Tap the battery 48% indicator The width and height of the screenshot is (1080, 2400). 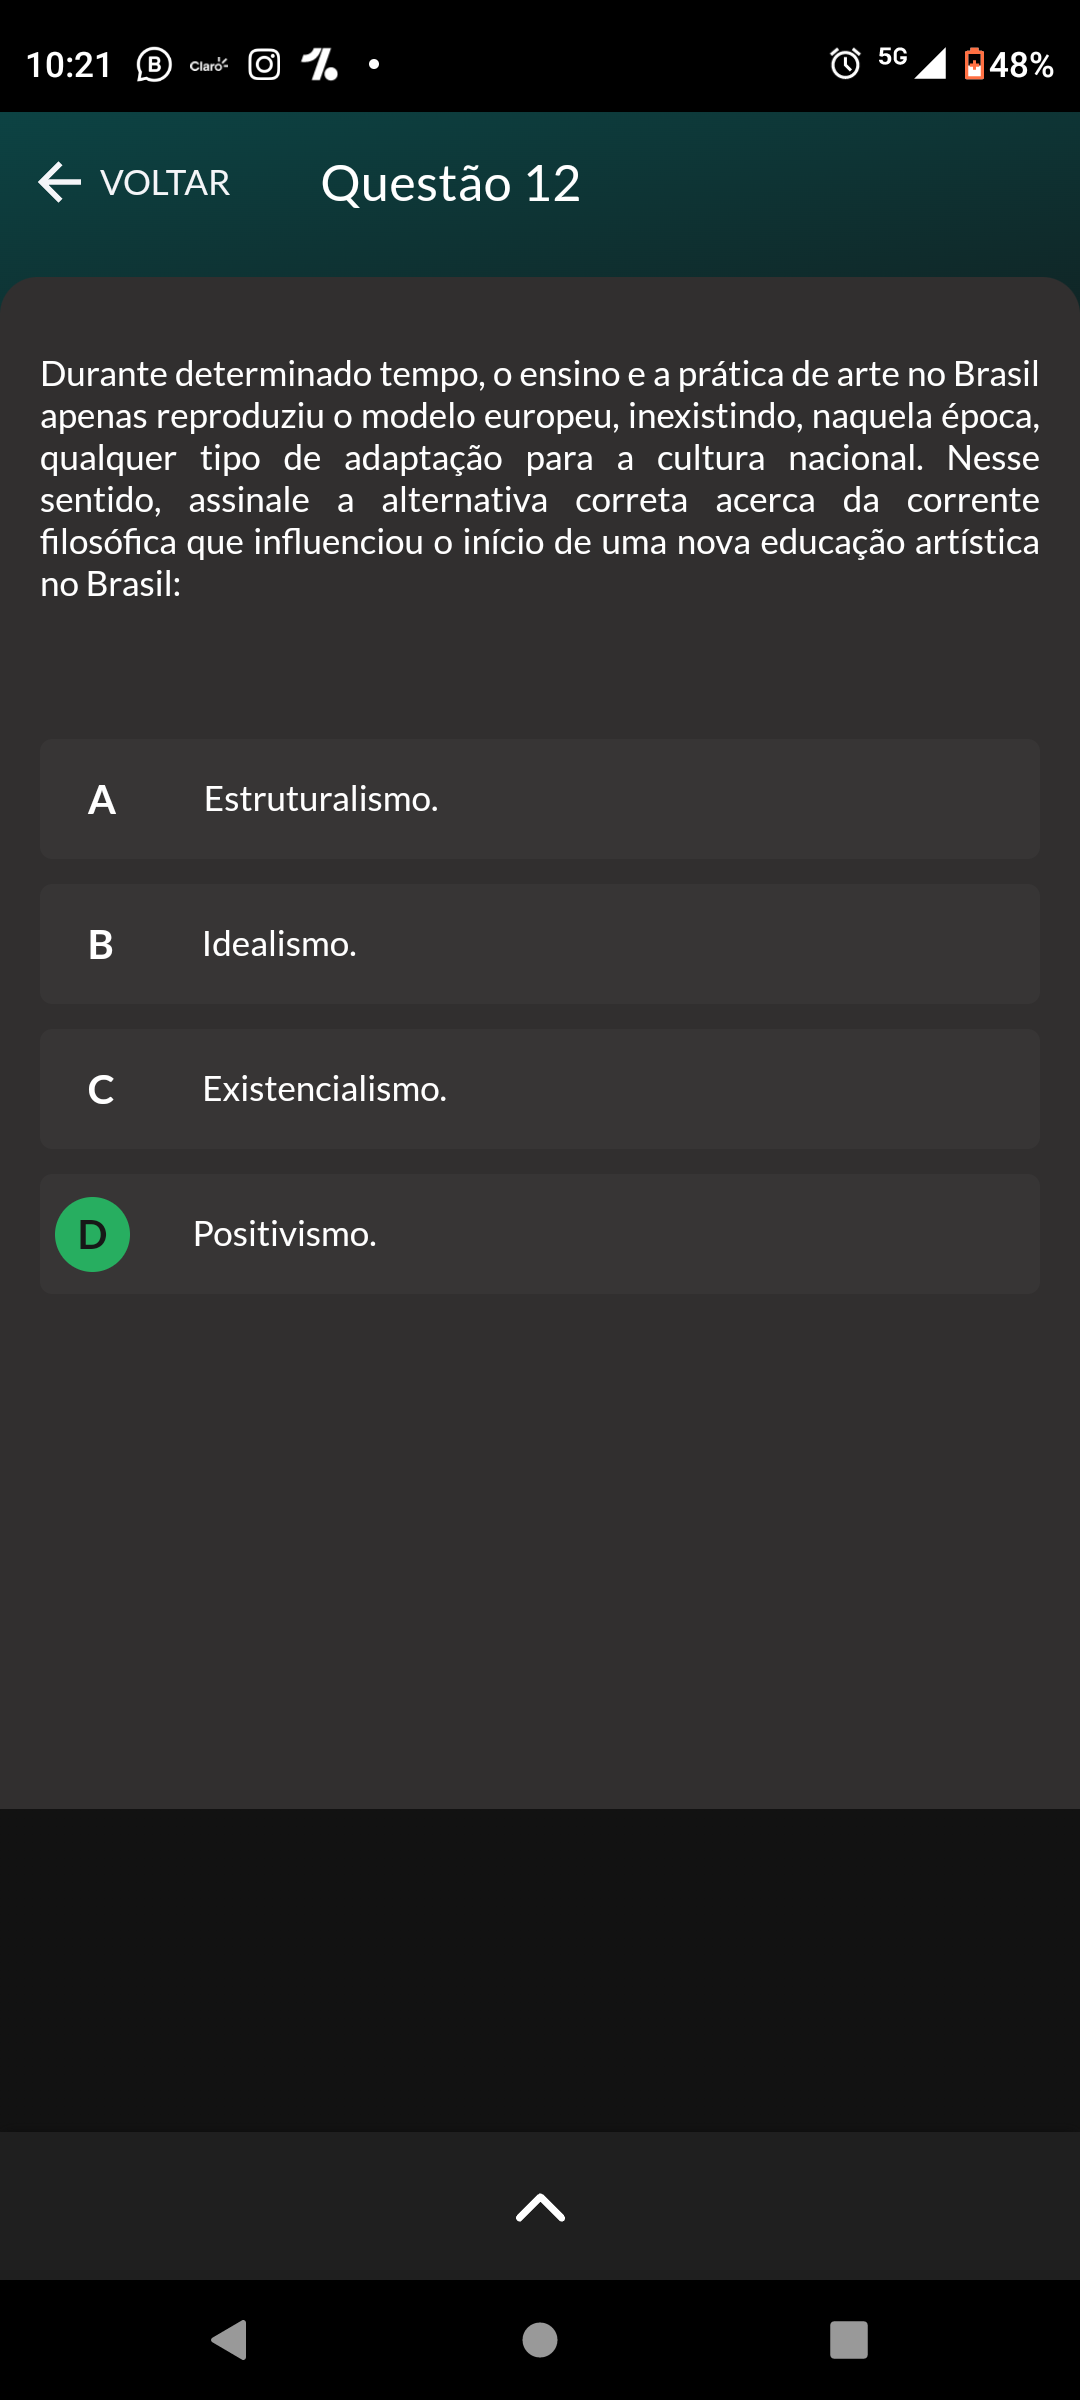click(x=1008, y=65)
